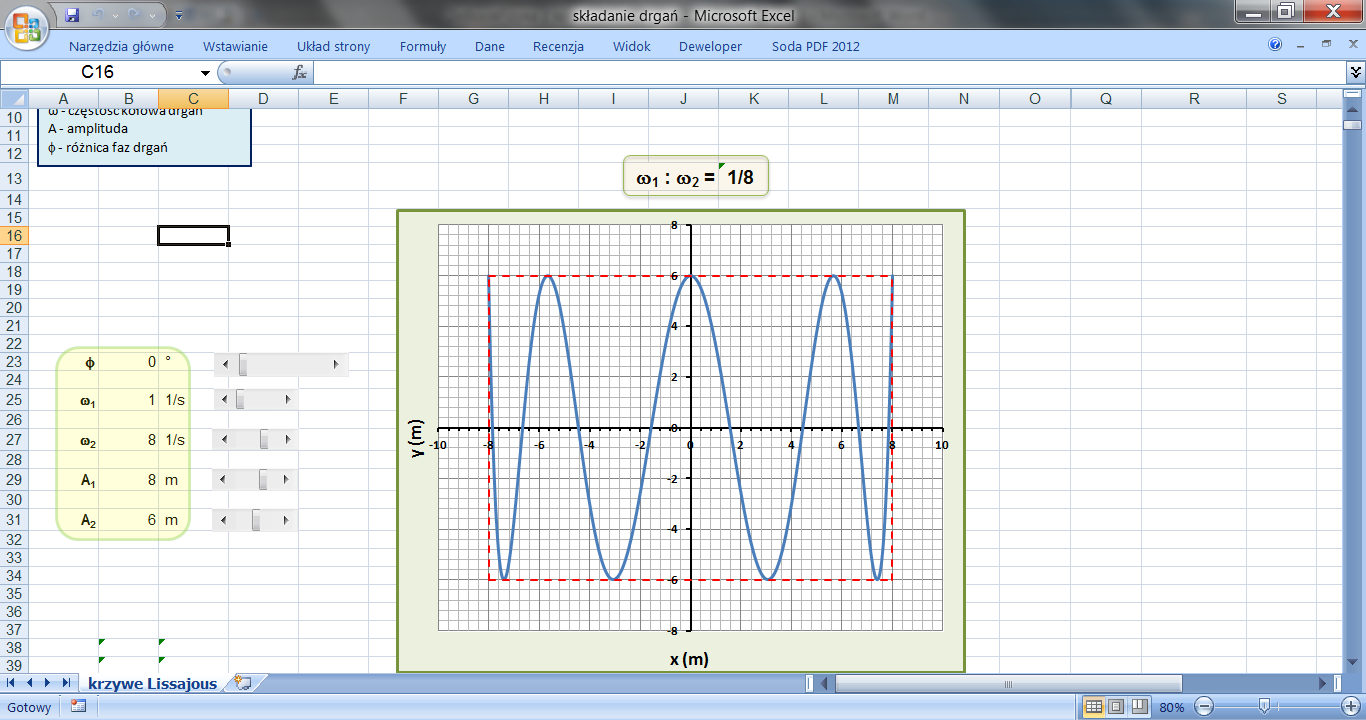
Task: Go to the Formuły tab
Action: tap(423, 46)
